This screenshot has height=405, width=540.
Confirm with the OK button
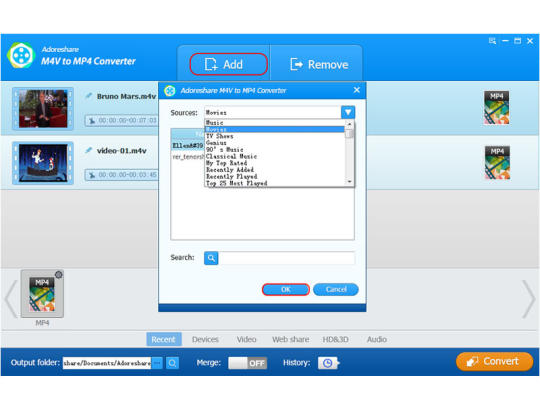pos(285,290)
